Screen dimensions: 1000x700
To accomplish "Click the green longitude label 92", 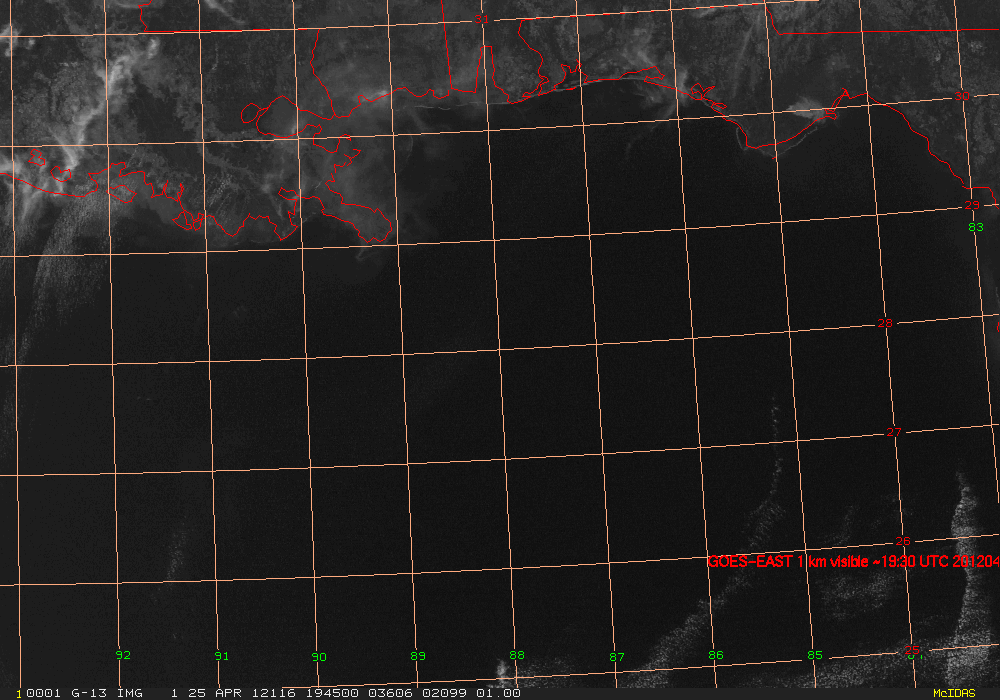I will coord(123,655).
